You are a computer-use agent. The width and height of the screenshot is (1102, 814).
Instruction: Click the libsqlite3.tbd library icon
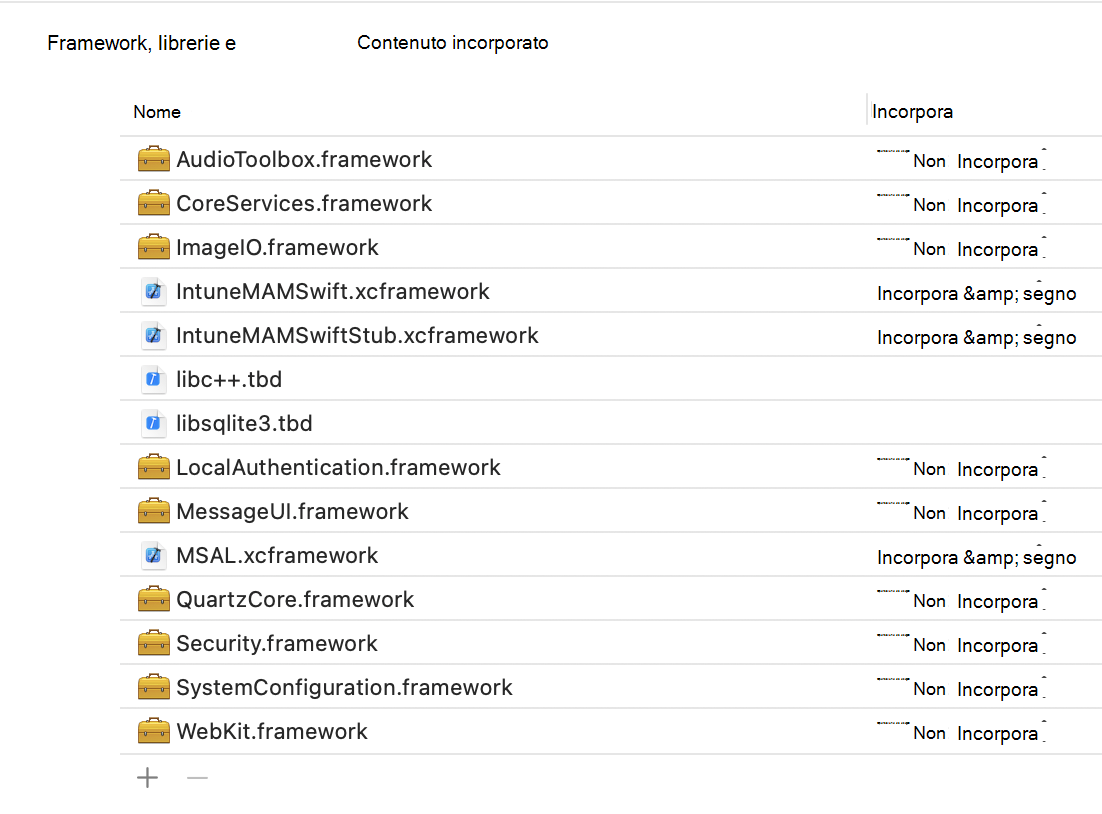[x=154, y=423]
